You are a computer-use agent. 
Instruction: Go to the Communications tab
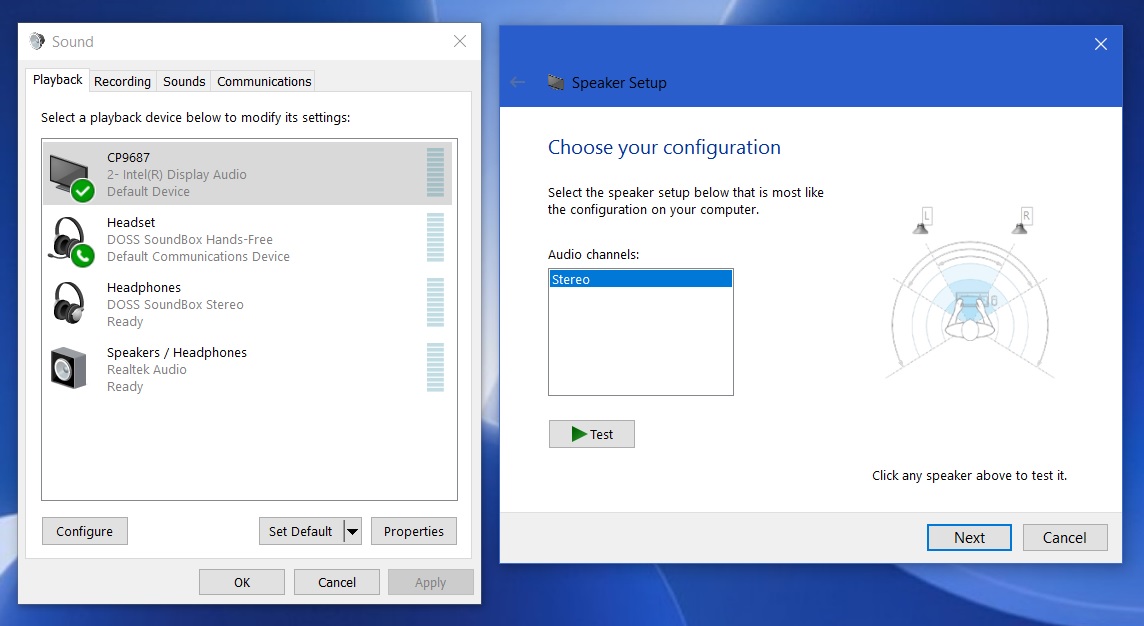click(x=264, y=82)
